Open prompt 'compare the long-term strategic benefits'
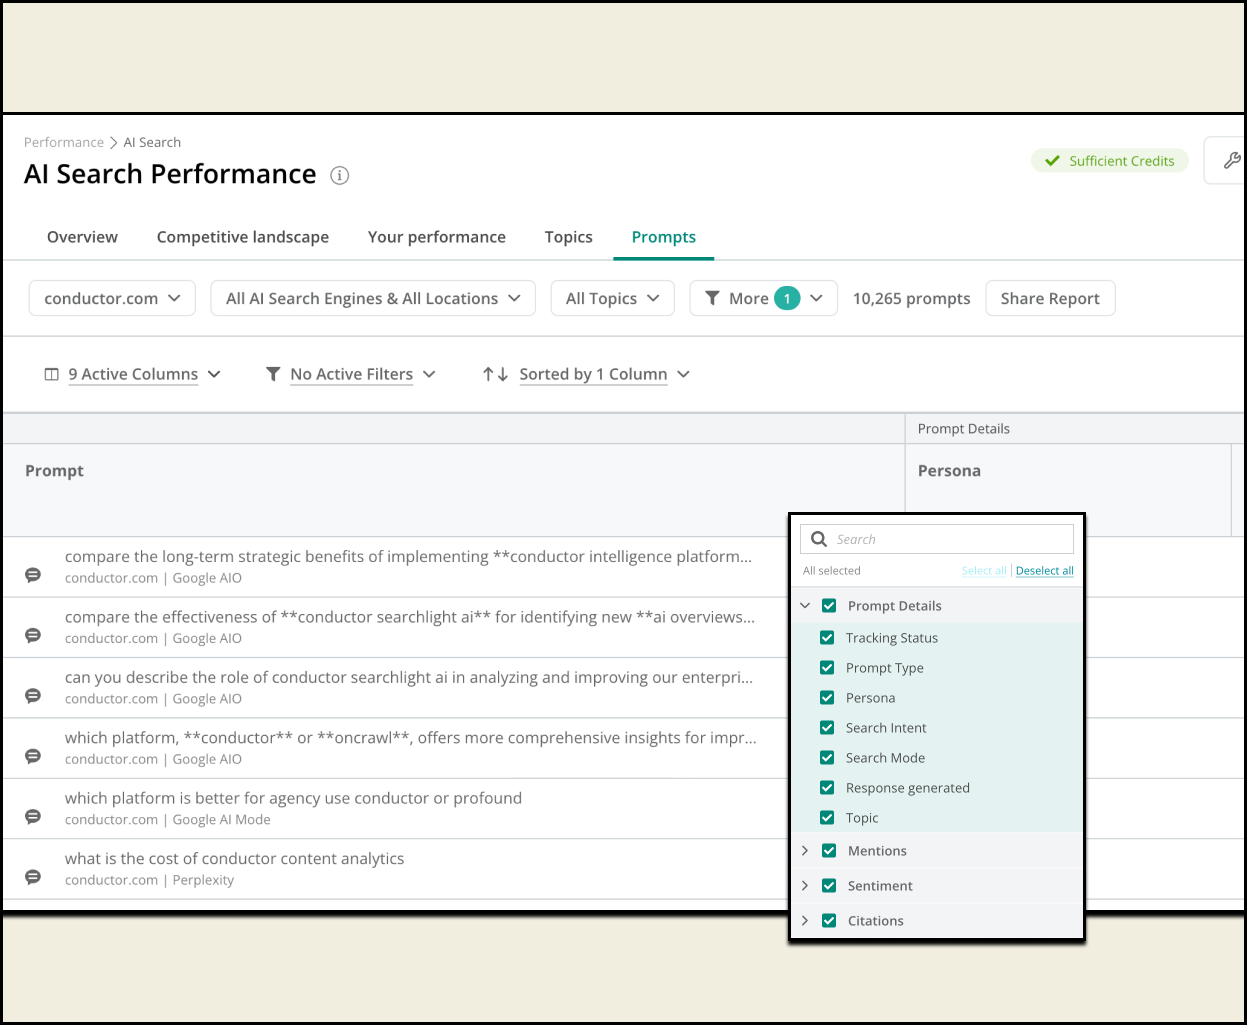 click(408, 556)
